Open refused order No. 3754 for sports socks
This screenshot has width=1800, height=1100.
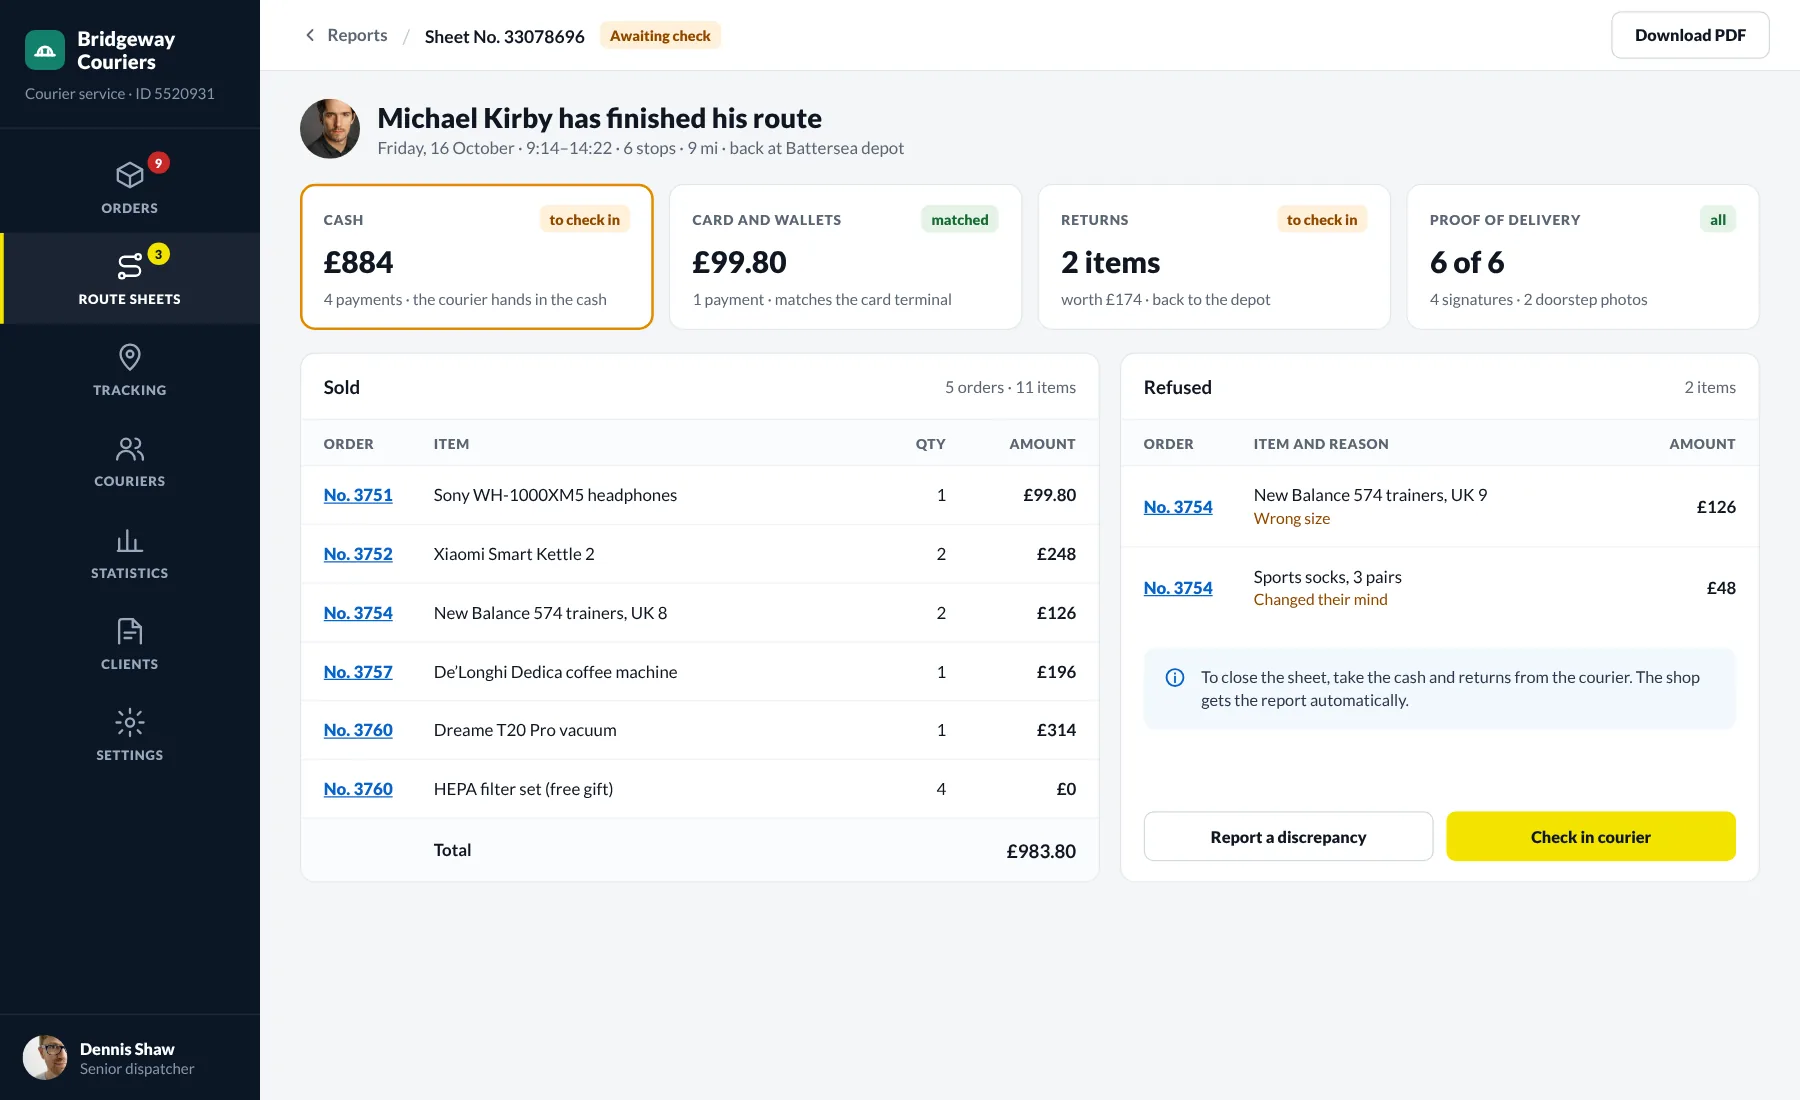pos(1178,588)
